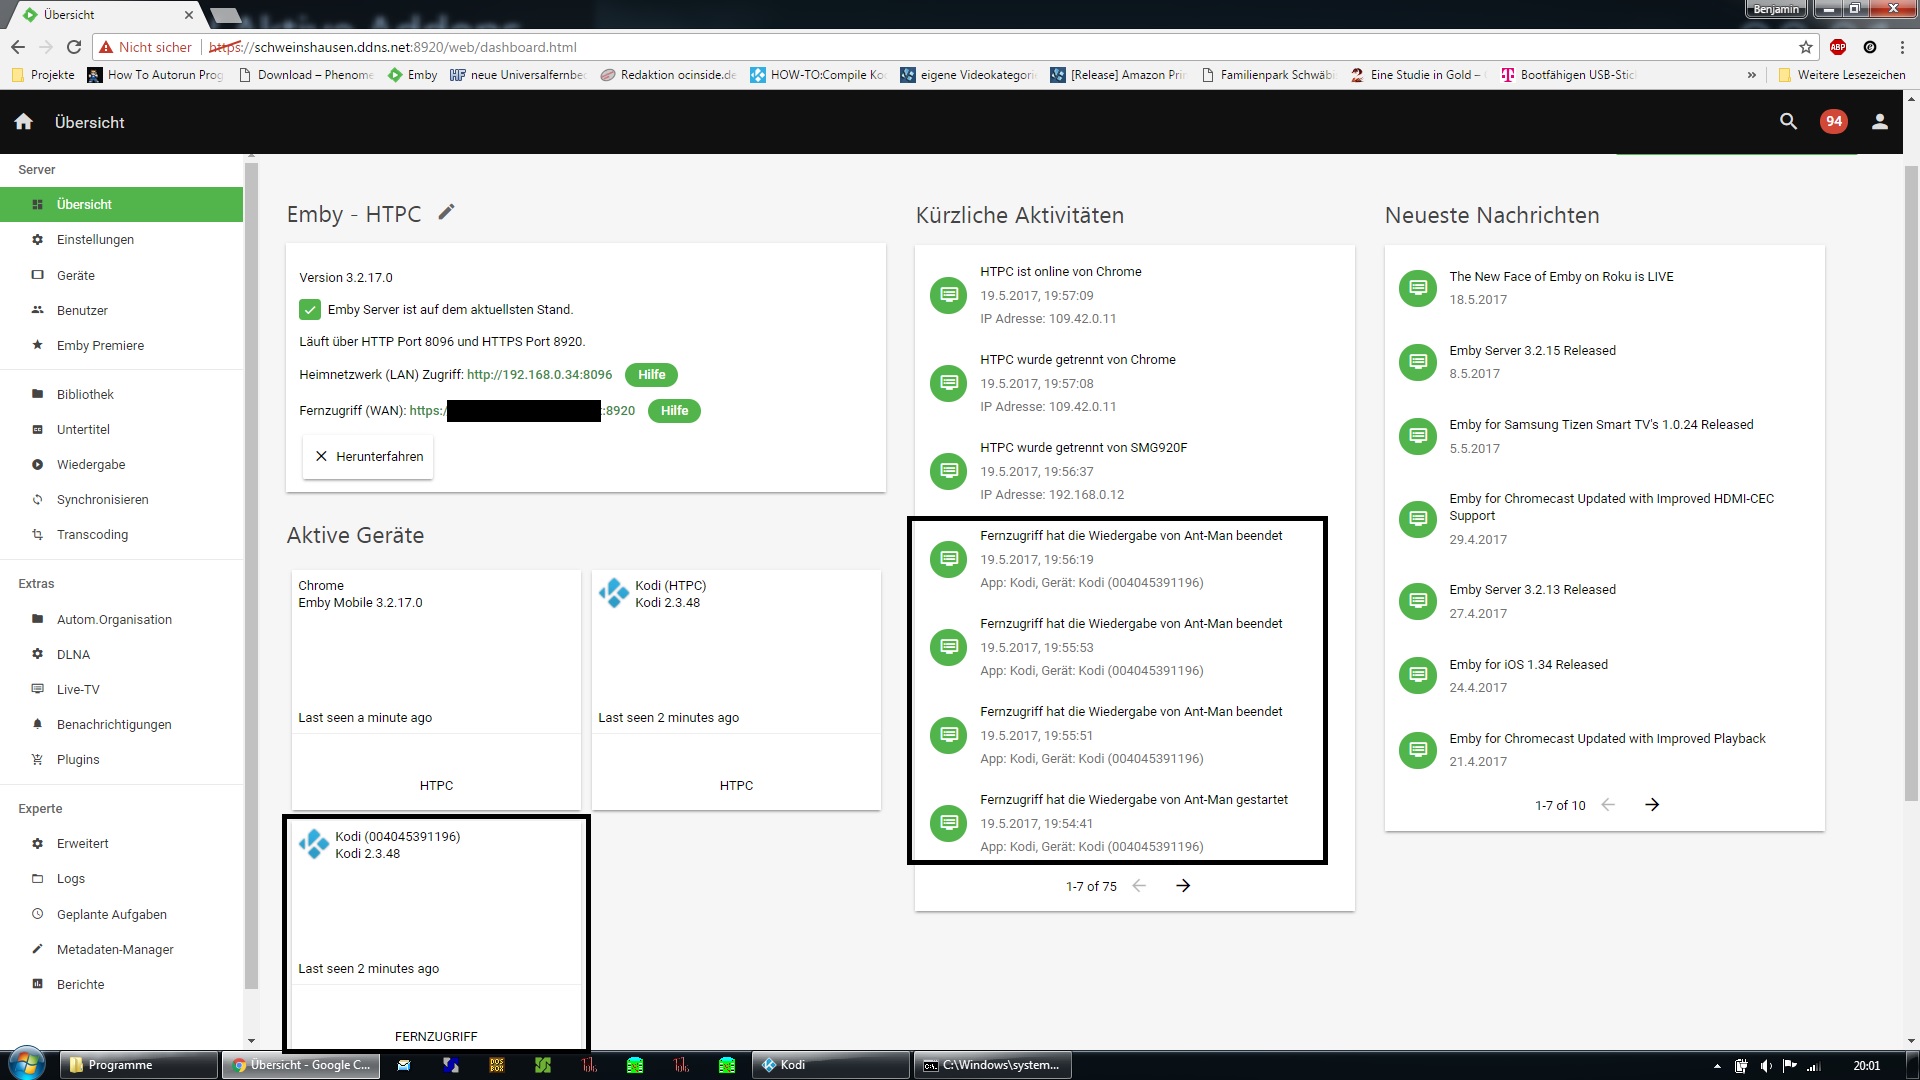Go to next page of recent activities
Image resolution: width=1920 pixels, height=1080 pixels.
pyautogui.click(x=1183, y=886)
